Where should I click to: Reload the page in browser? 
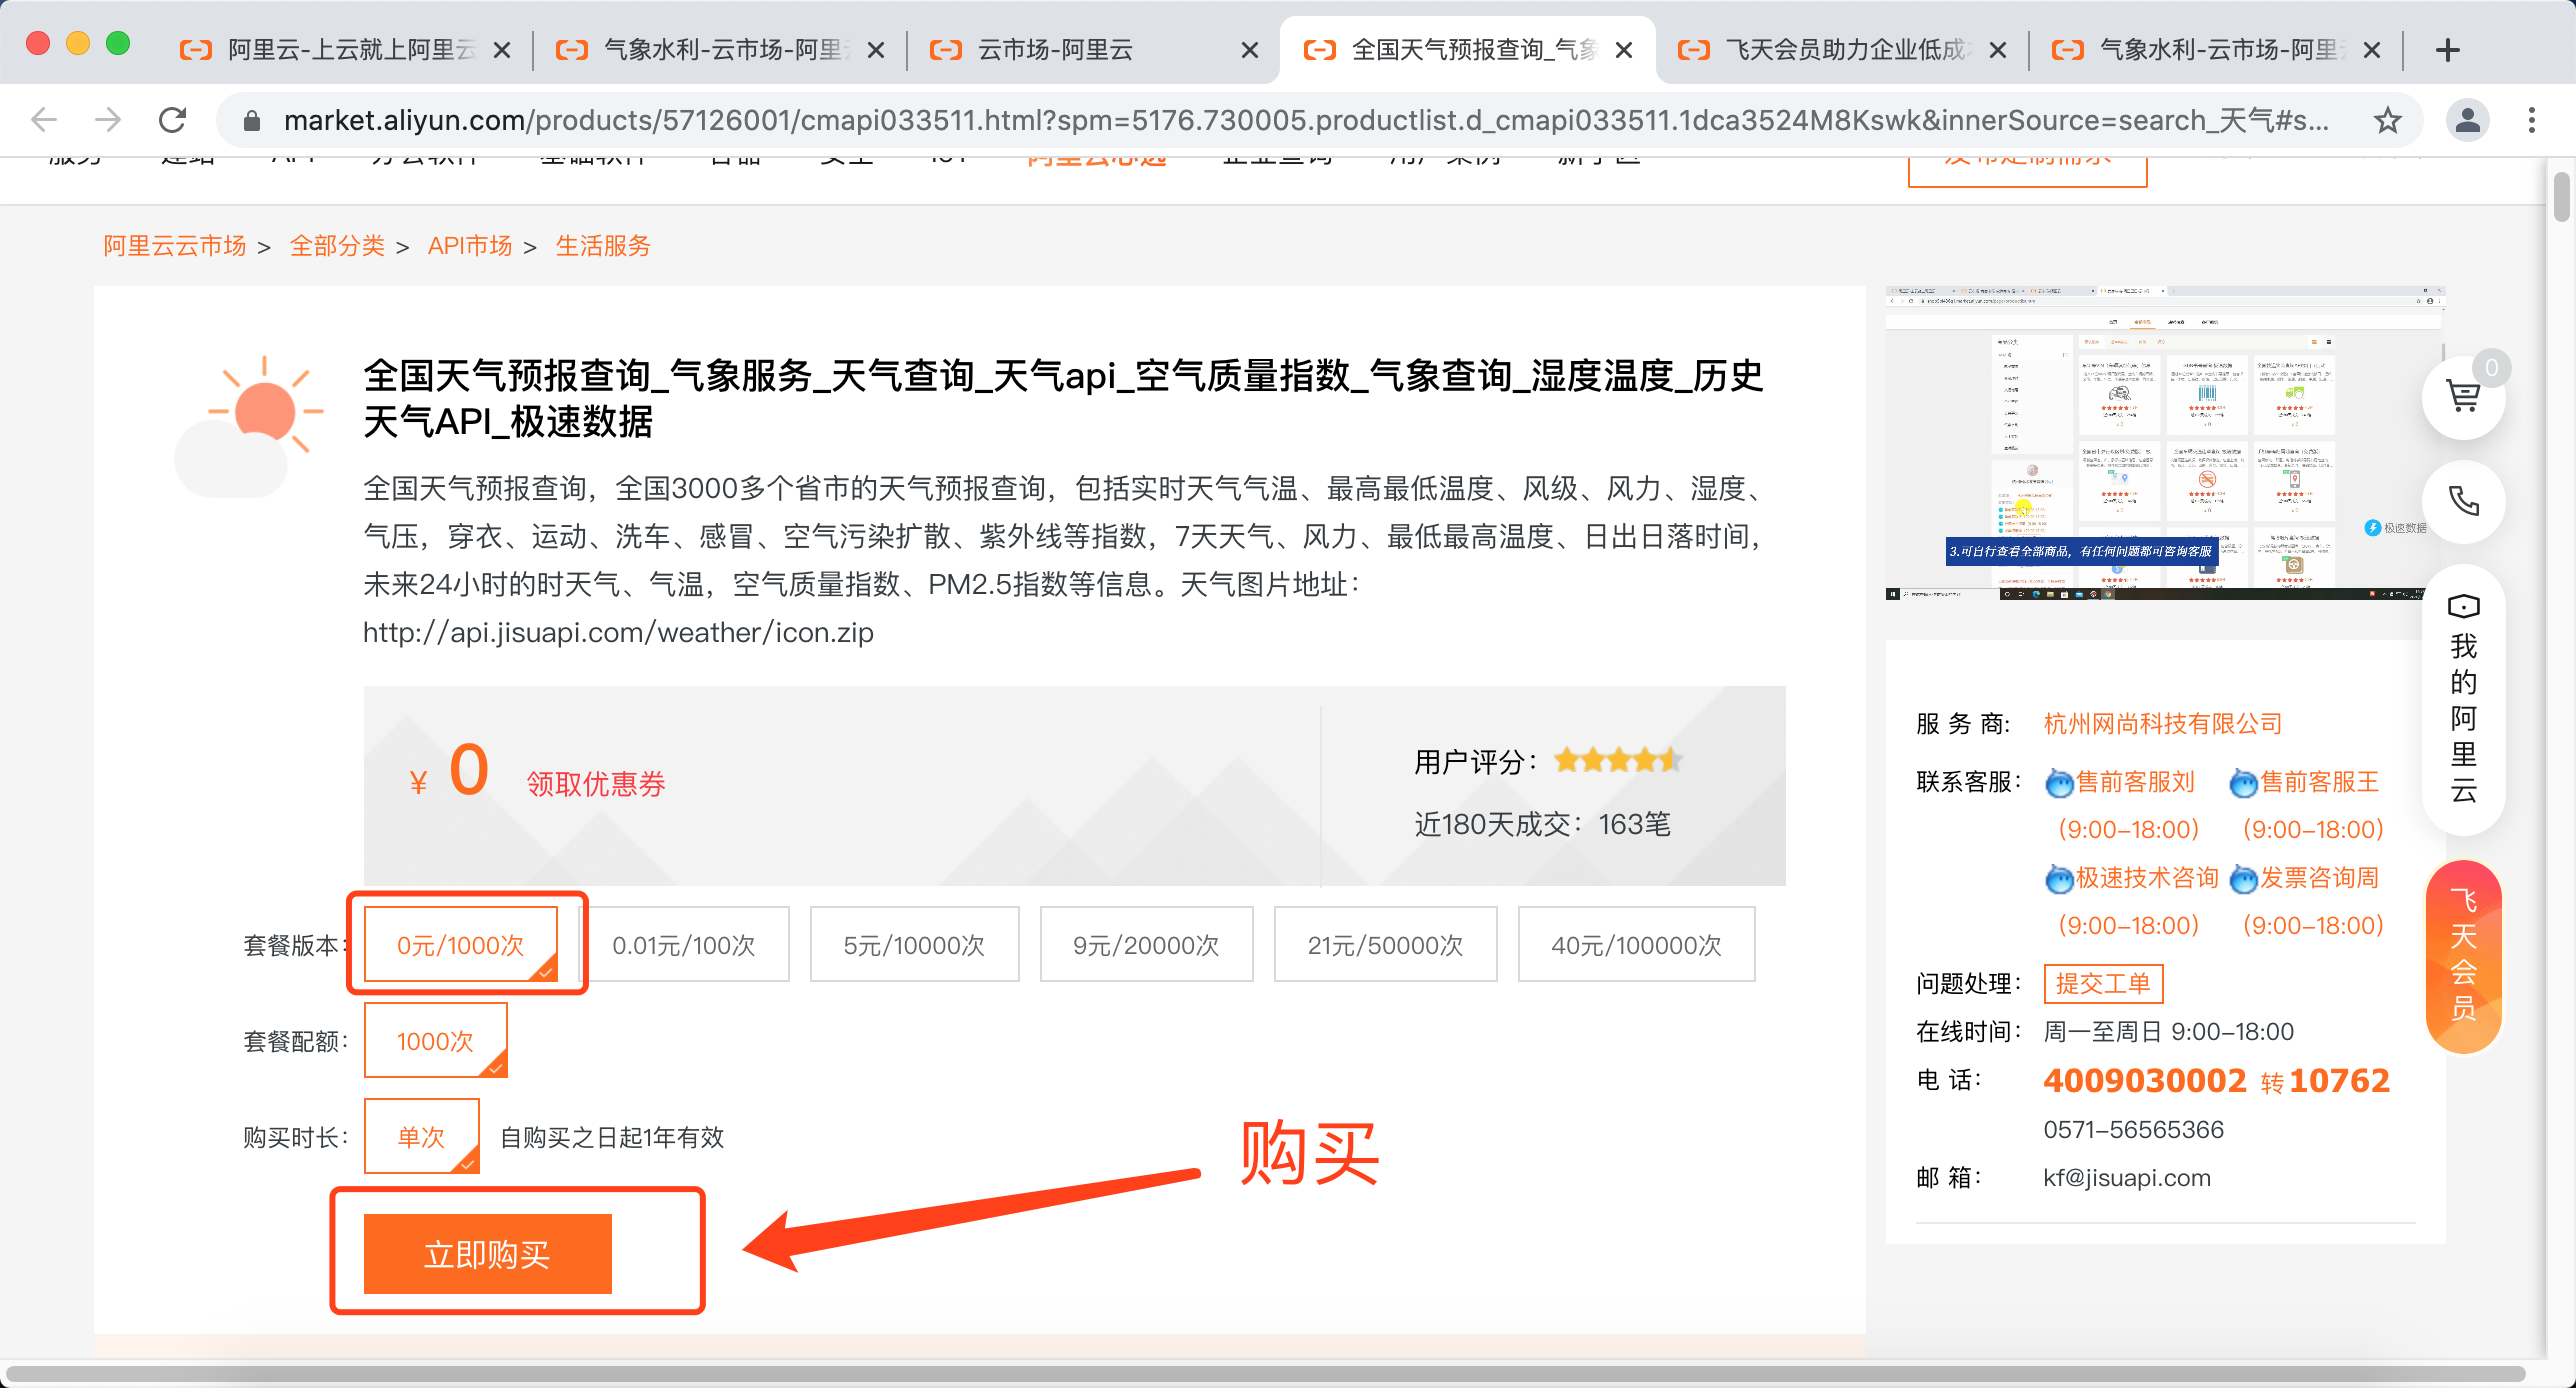pyautogui.click(x=173, y=121)
